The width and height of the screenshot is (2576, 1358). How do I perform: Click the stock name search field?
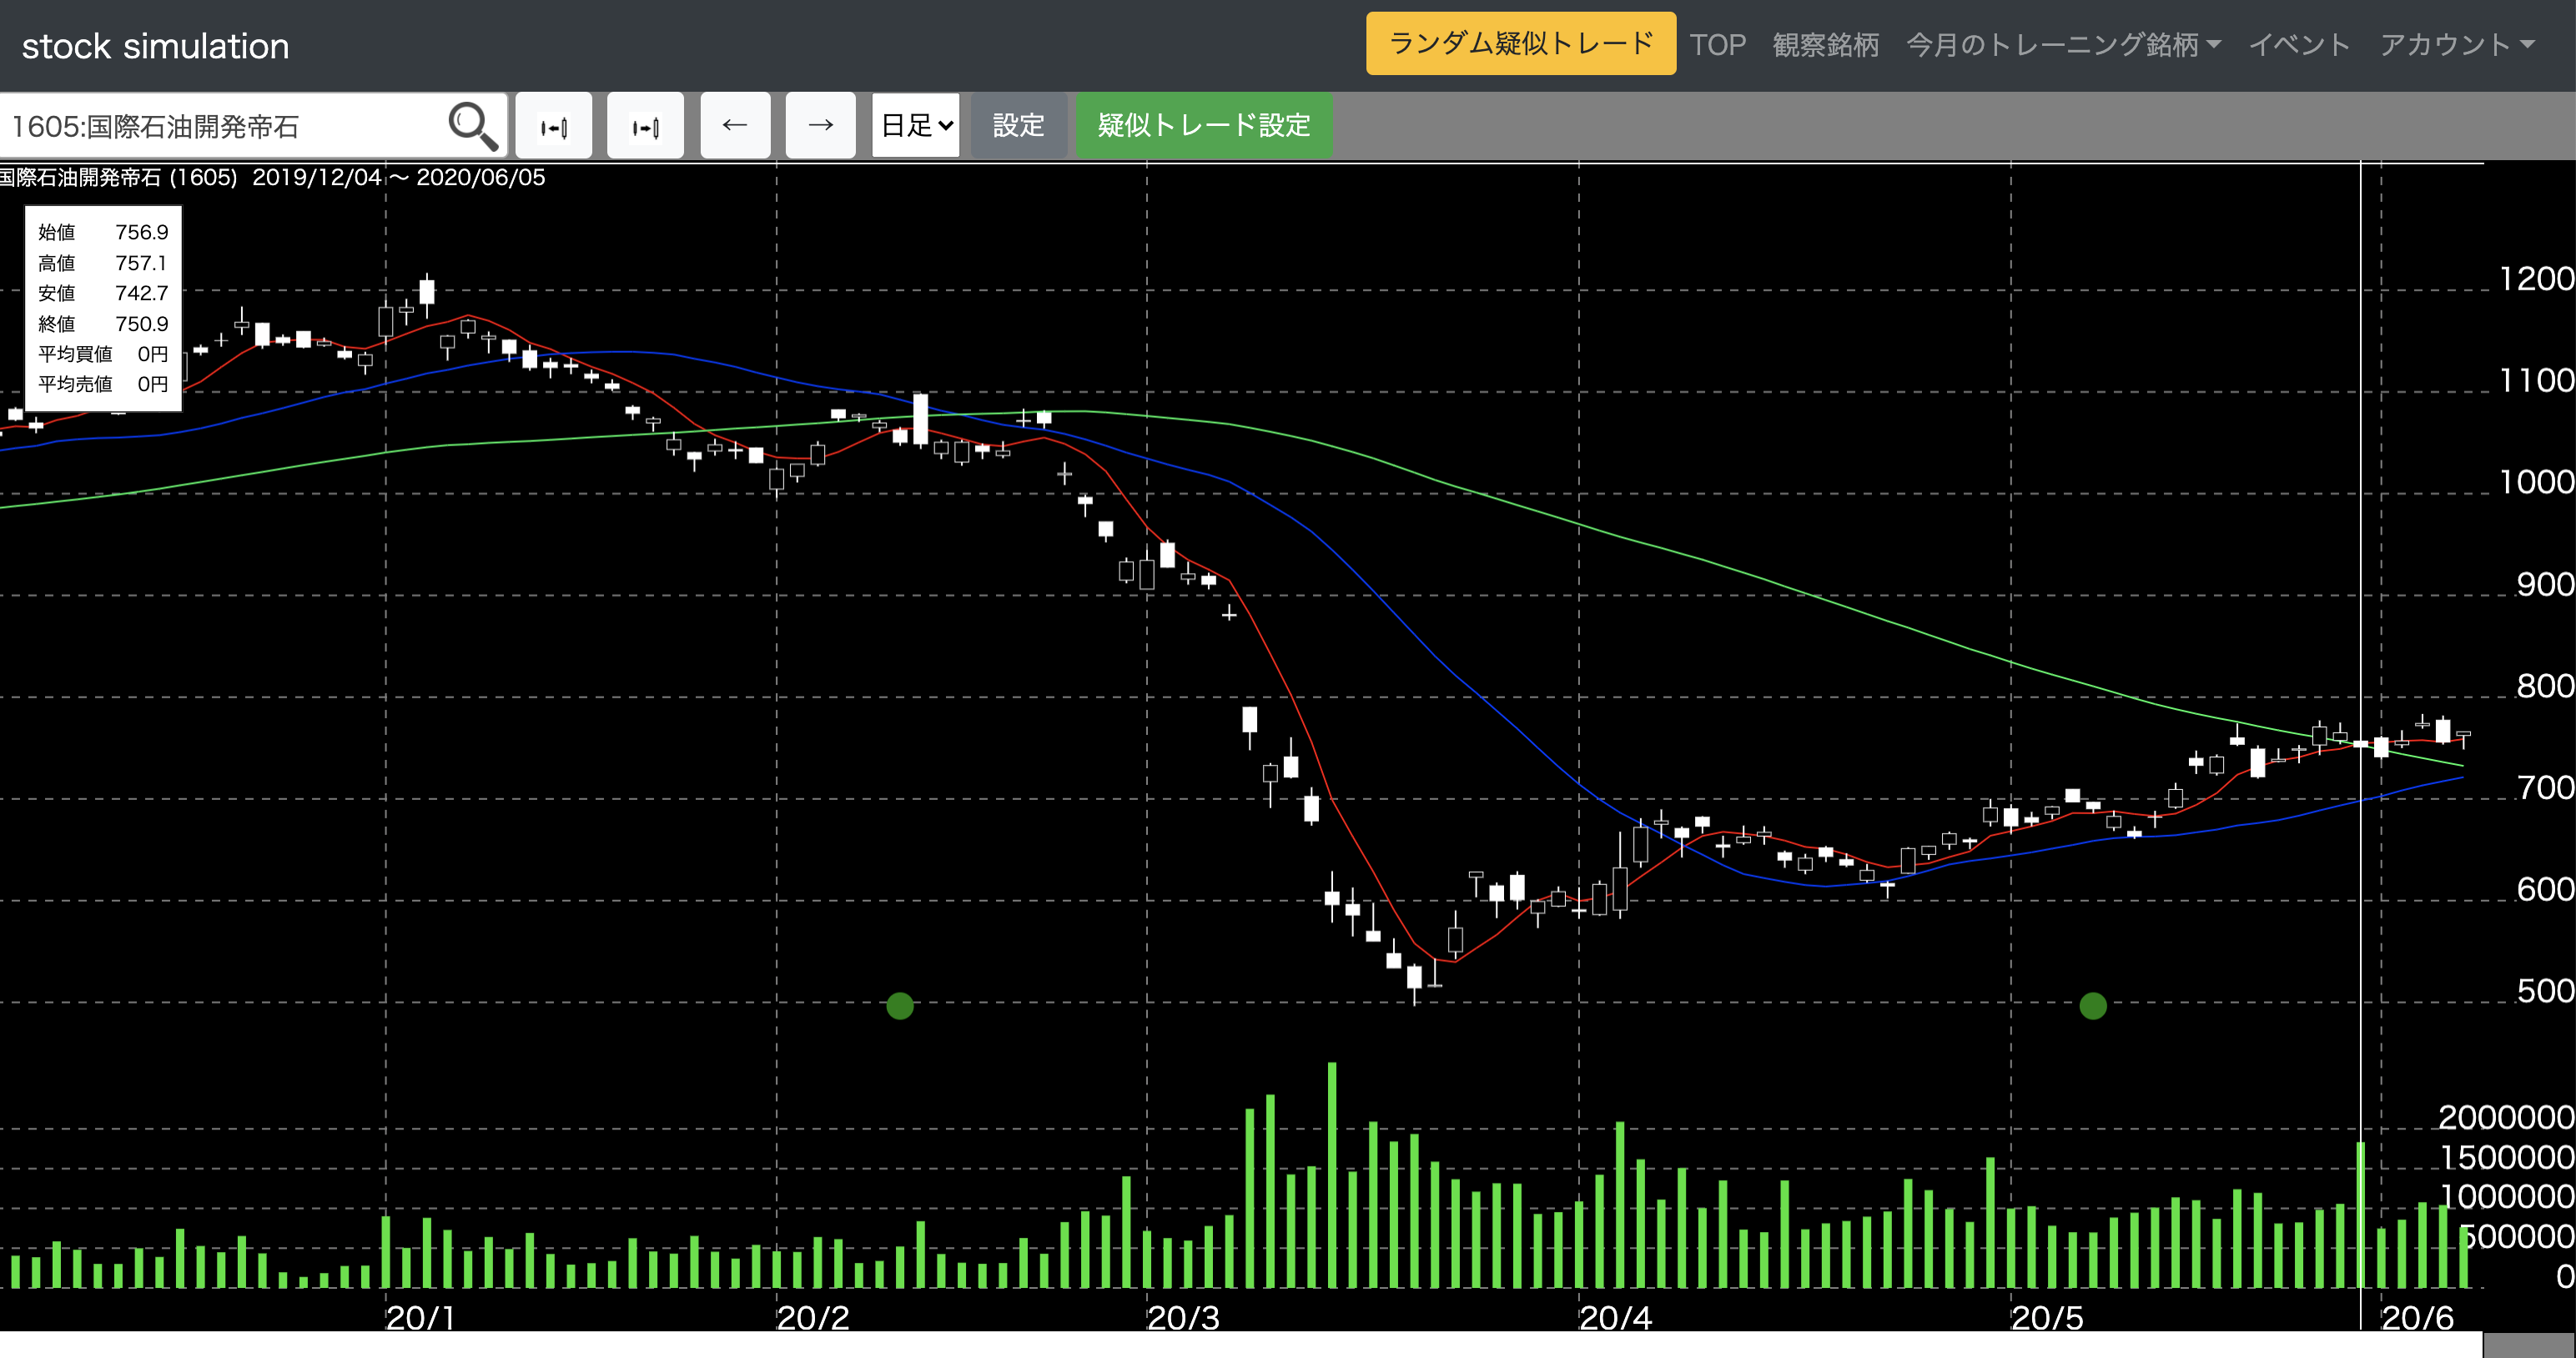click(x=220, y=126)
